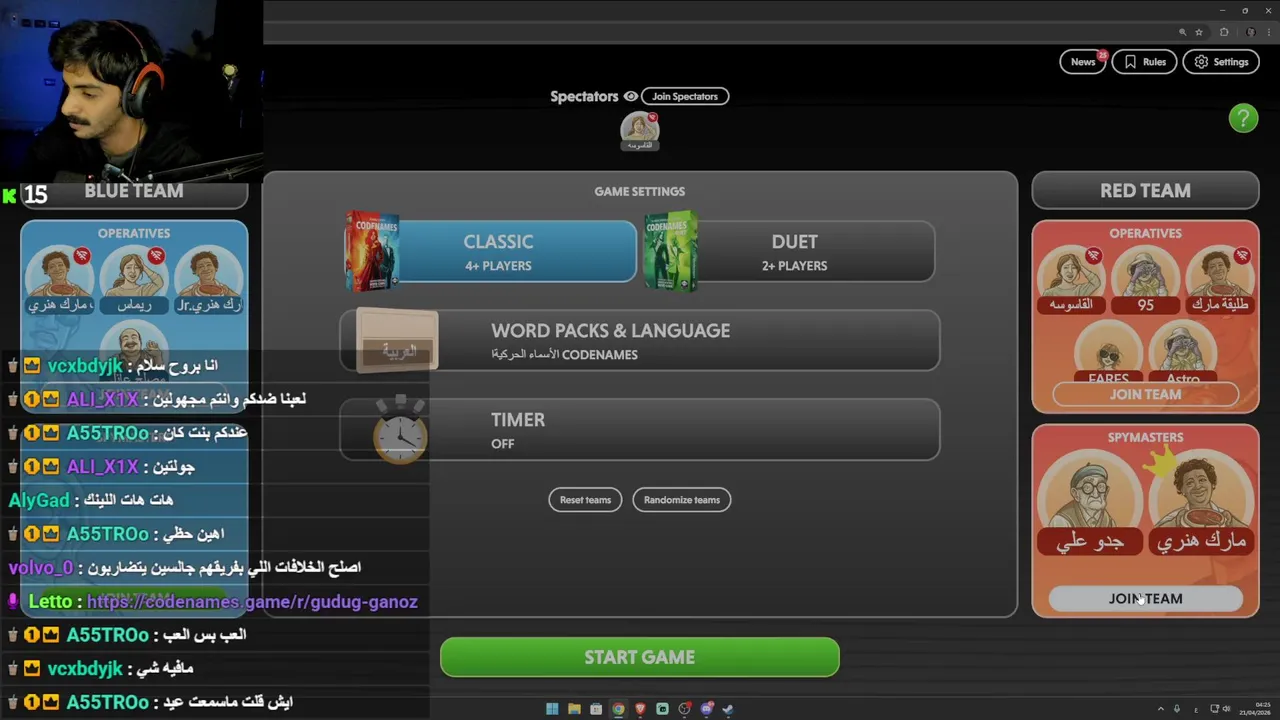This screenshot has height=720, width=1280.
Task: Click the browser zoom magnifier icon
Action: [x=1182, y=32]
